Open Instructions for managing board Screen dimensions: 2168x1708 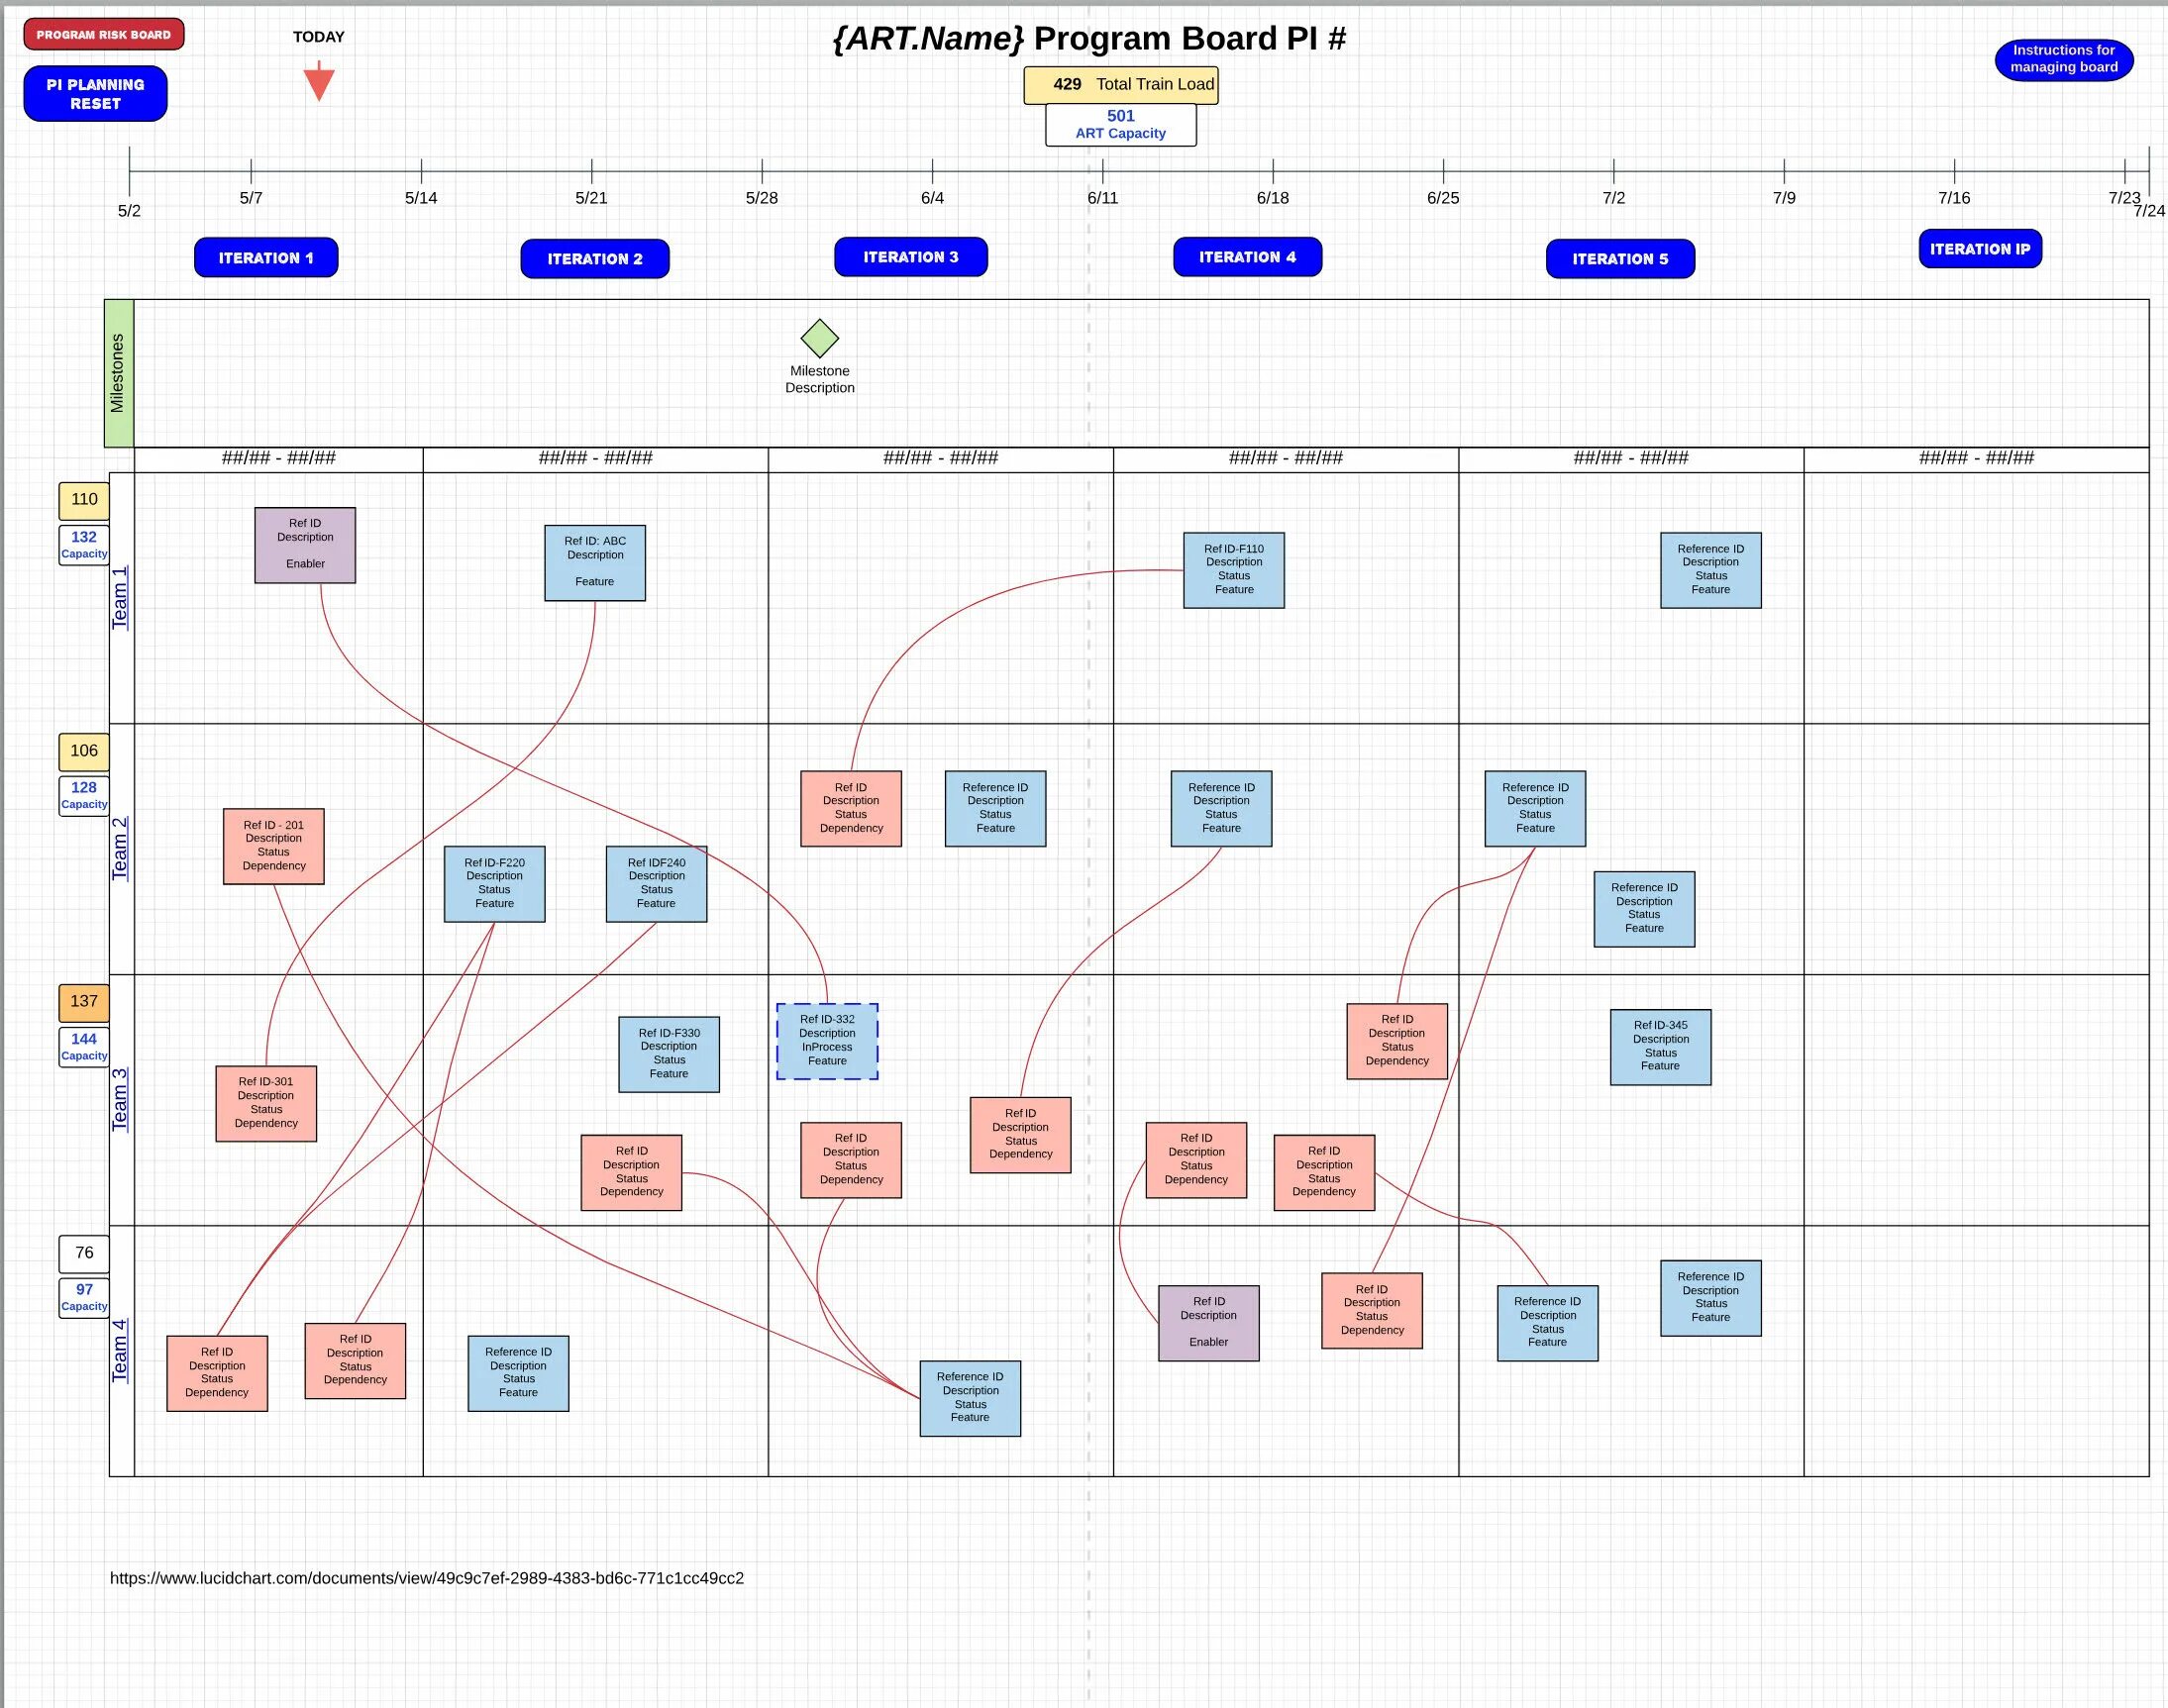coord(2063,59)
